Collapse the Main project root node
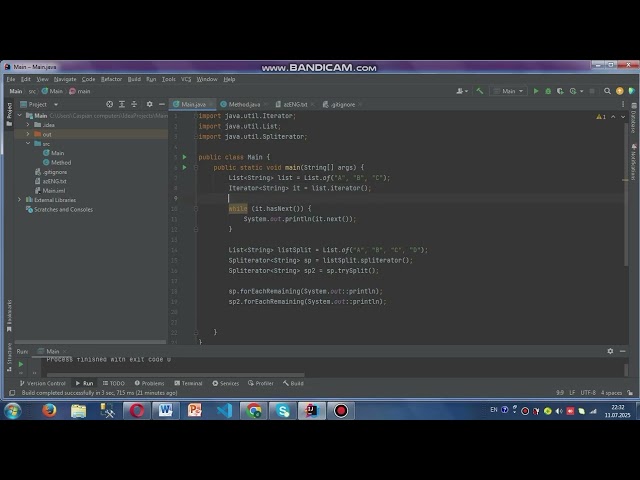The image size is (640, 480). [19, 116]
